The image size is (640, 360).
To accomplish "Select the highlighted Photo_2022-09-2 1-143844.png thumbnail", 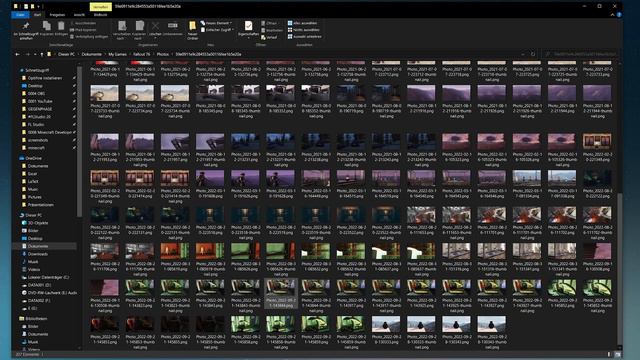I will tap(280, 293).
